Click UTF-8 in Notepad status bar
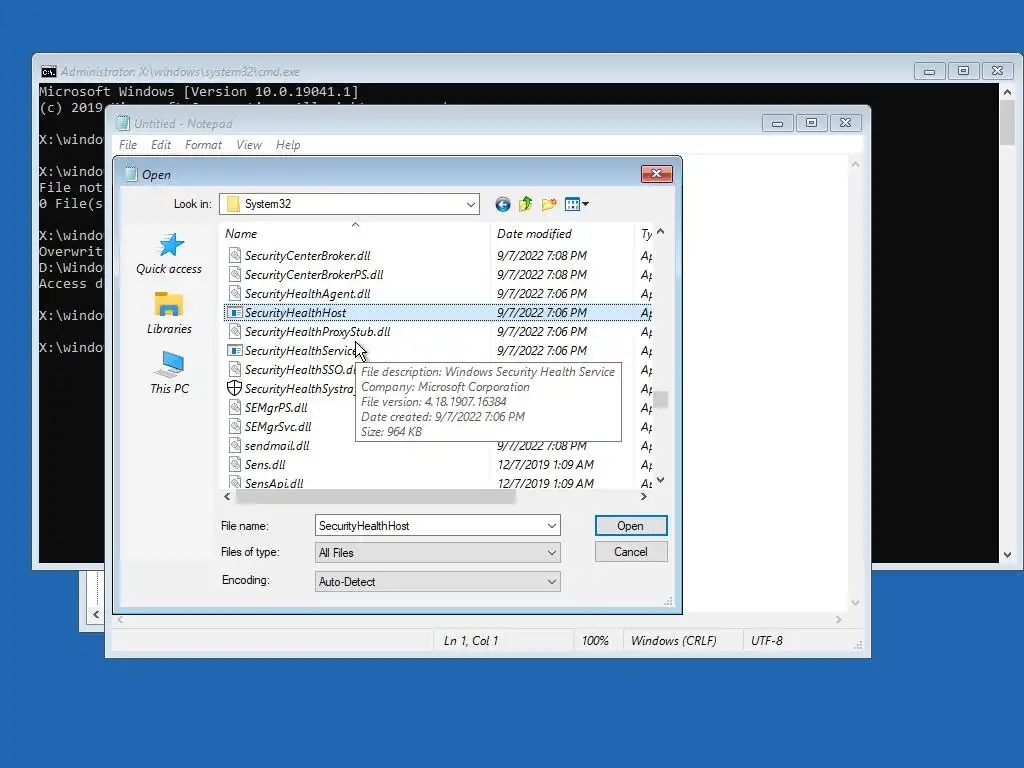Screen dimensions: 1024x768 click(767, 641)
